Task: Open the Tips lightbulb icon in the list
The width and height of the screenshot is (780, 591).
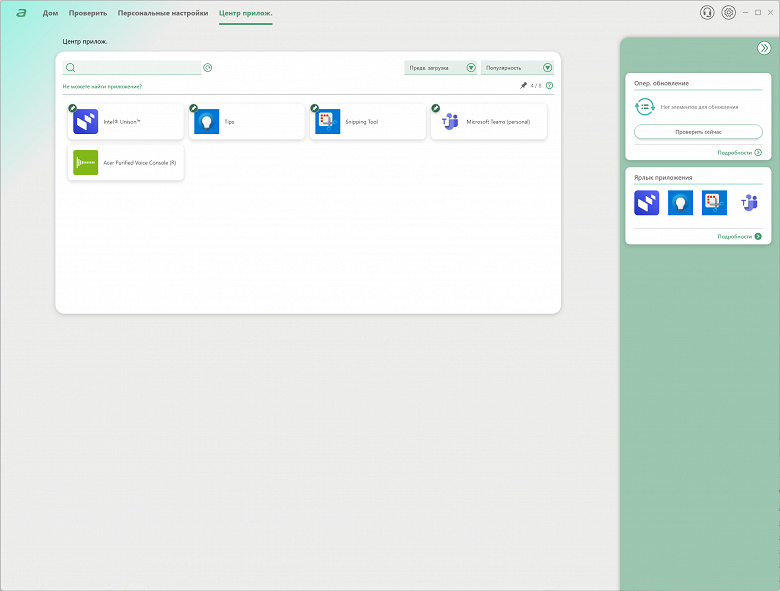Action: [x=206, y=121]
